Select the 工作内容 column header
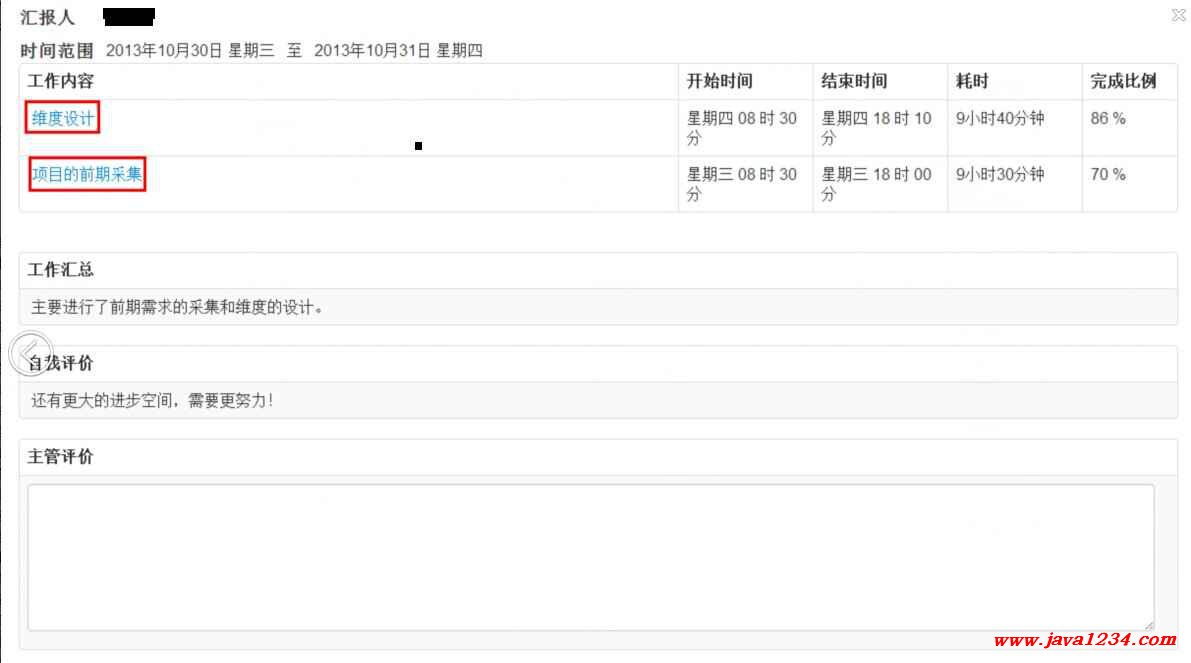 [x=61, y=81]
